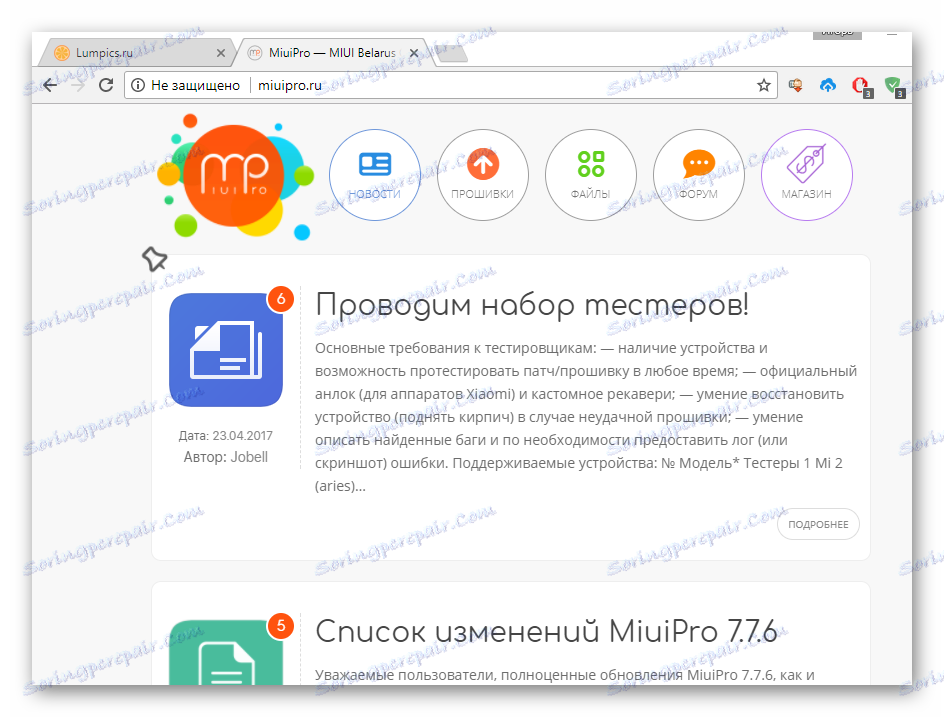Click the author text 'Автор: Jobell'
The width and height of the screenshot is (944, 717).
226,457
